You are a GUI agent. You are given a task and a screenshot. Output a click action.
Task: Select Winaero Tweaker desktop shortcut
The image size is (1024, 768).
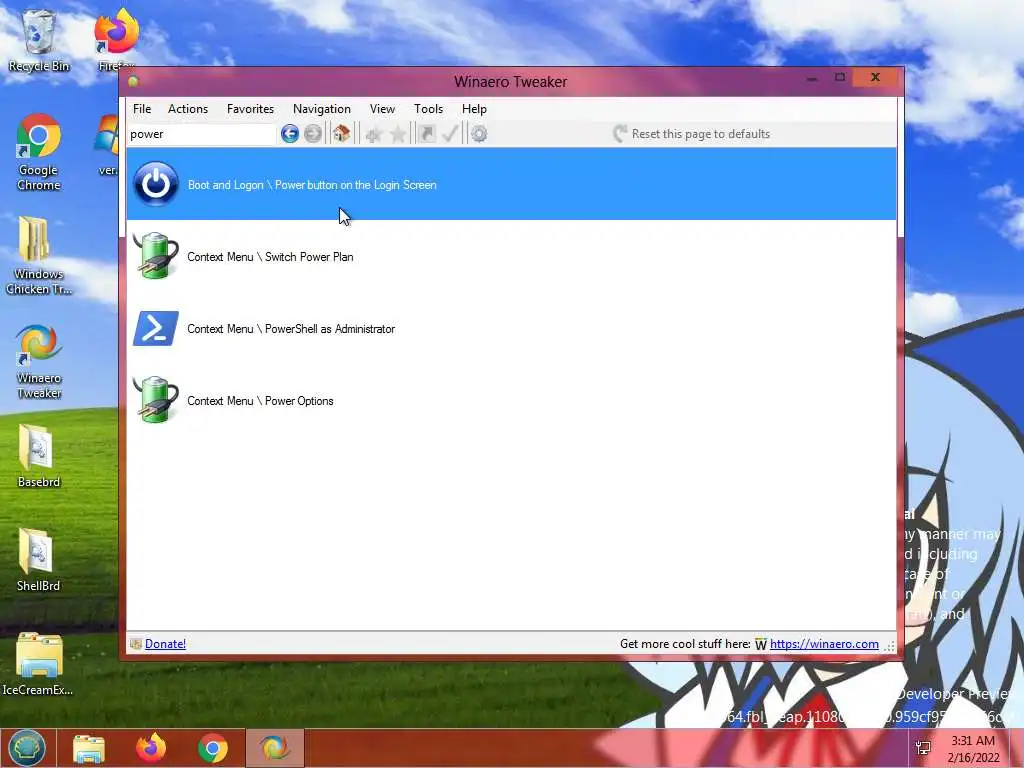[x=39, y=361]
